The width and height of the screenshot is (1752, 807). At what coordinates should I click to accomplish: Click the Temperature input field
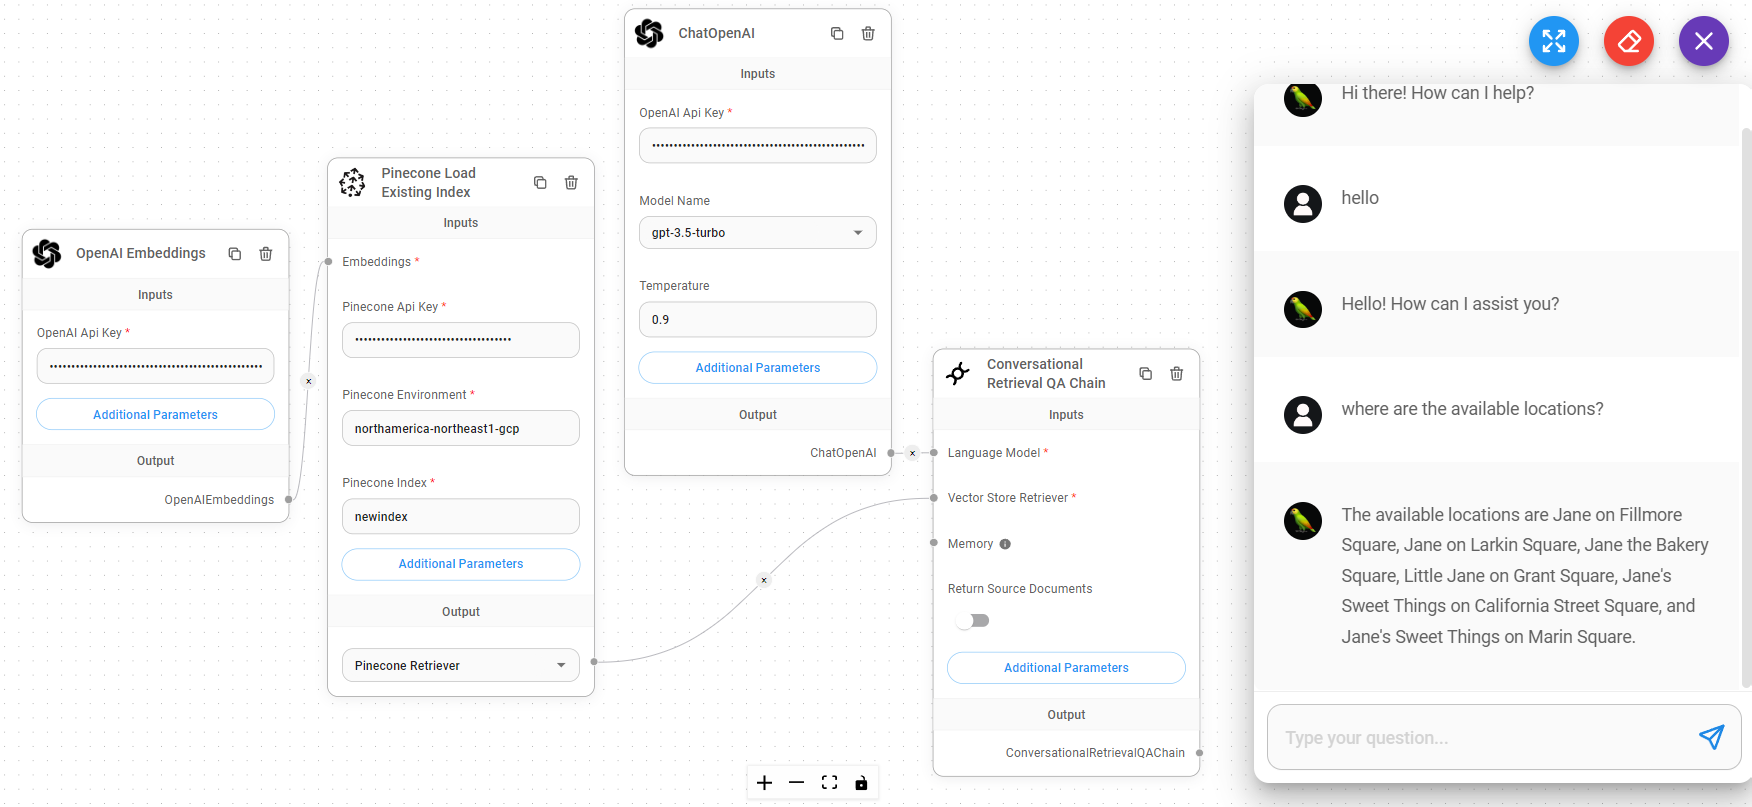tap(757, 320)
